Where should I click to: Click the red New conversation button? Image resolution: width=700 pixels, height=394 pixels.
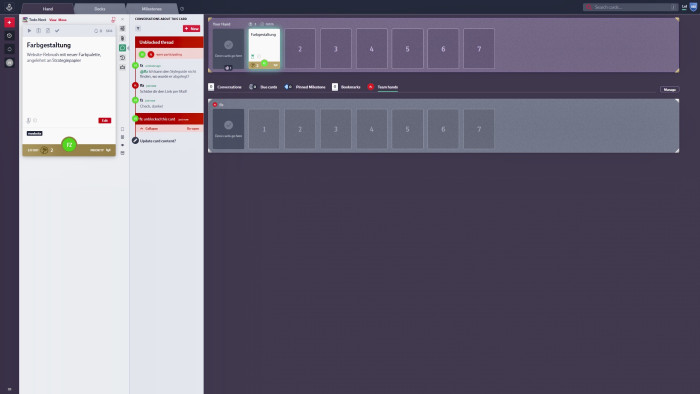coord(192,29)
